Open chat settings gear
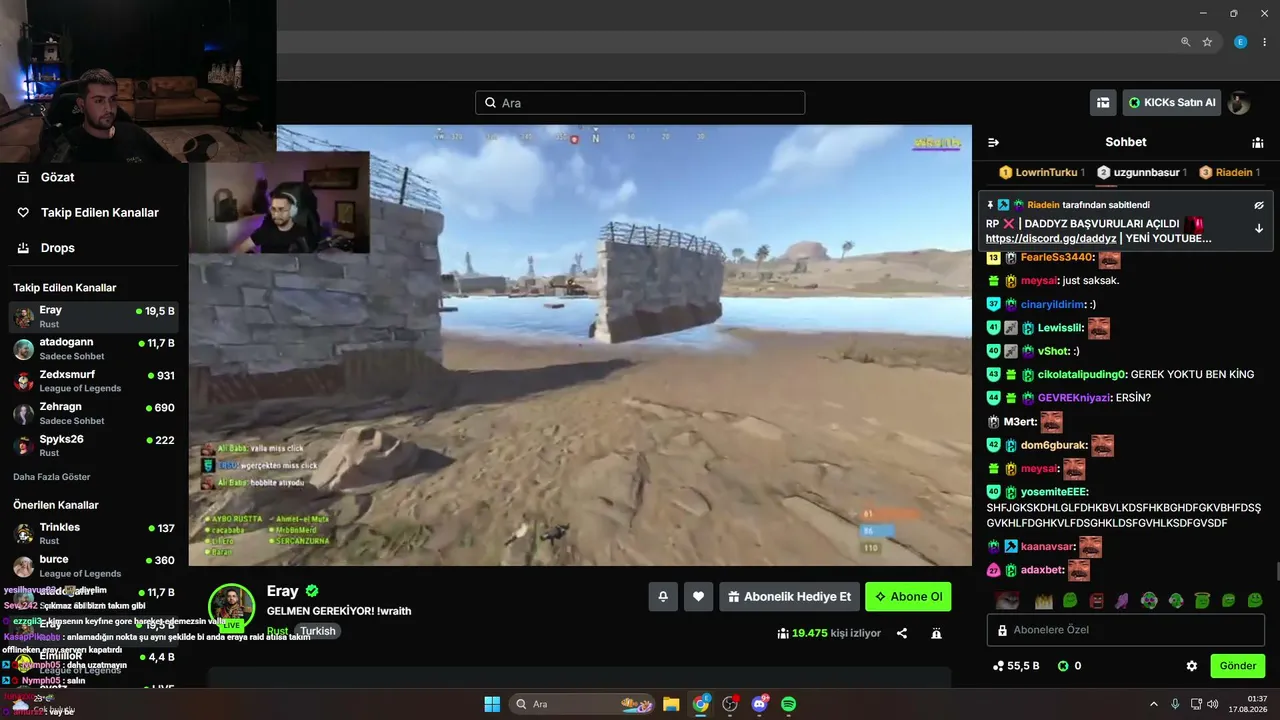The width and height of the screenshot is (1280, 720). (x=1192, y=666)
